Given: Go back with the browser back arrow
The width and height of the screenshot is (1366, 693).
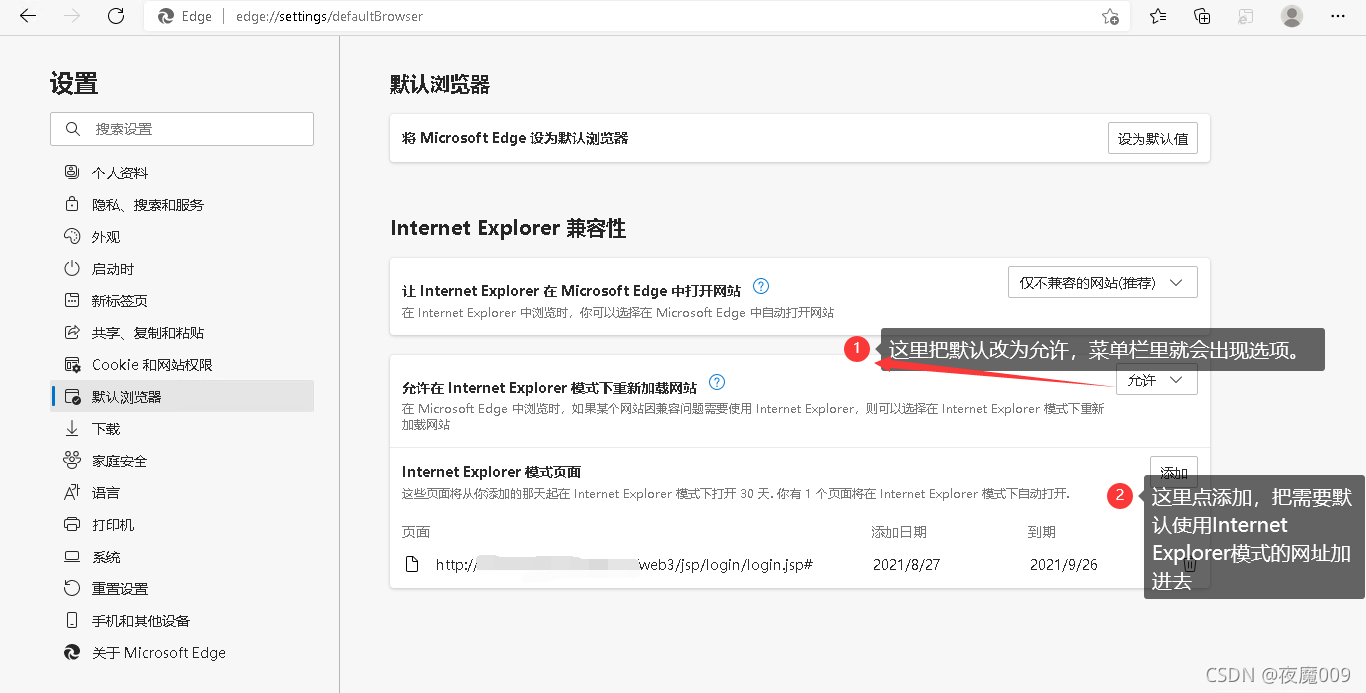Looking at the screenshot, I should 28,16.
